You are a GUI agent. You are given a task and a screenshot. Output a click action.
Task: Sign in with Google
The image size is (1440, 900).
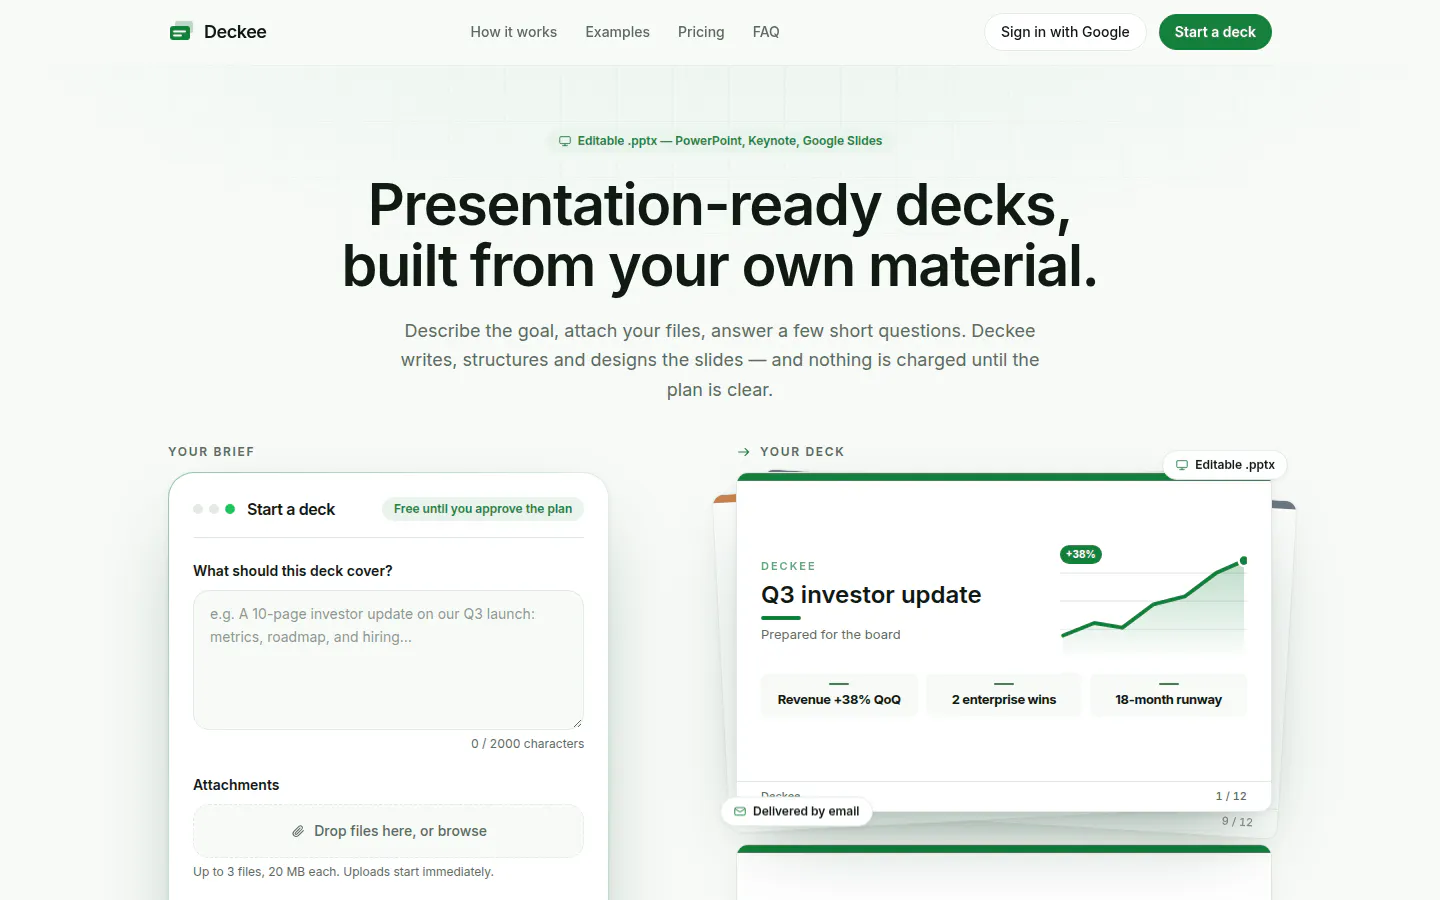(1065, 32)
